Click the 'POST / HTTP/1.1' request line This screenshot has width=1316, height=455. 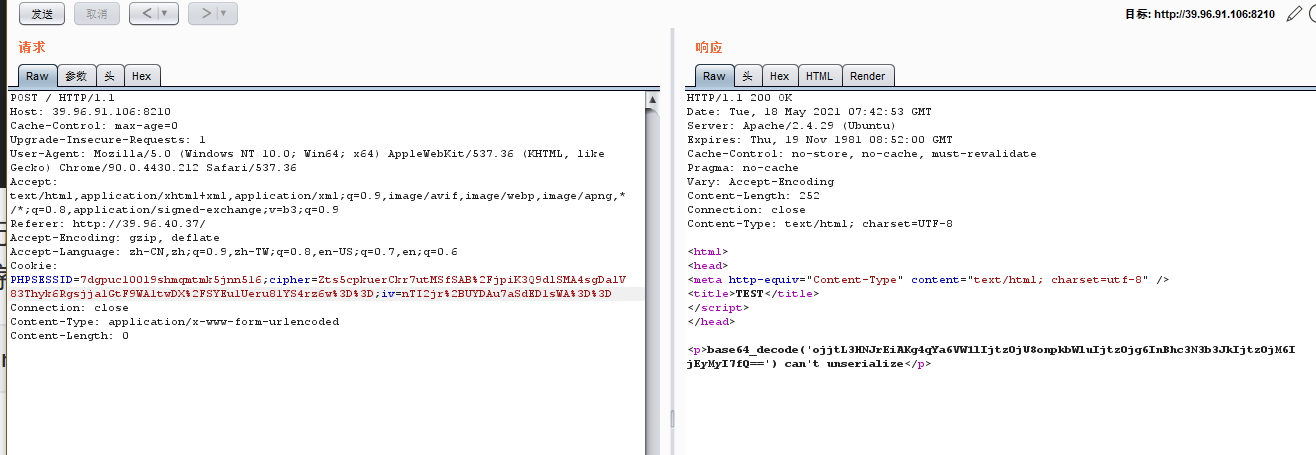[62, 98]
